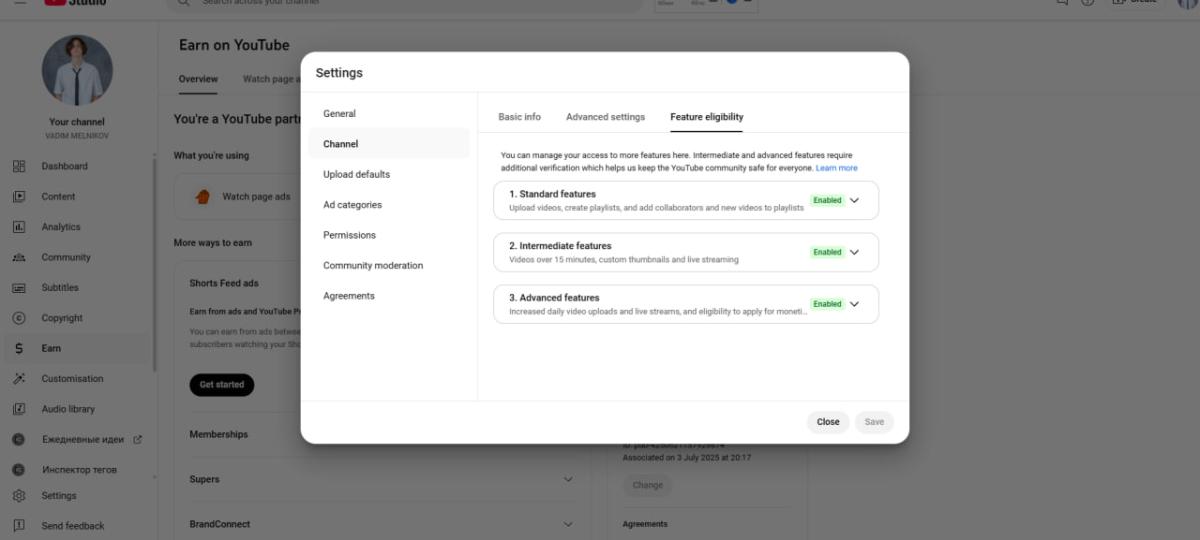Image resolution: width=1200 pixels, height=540 pixels.
Task: Expand the Intermediate features chevron
Action: (854, 252)
